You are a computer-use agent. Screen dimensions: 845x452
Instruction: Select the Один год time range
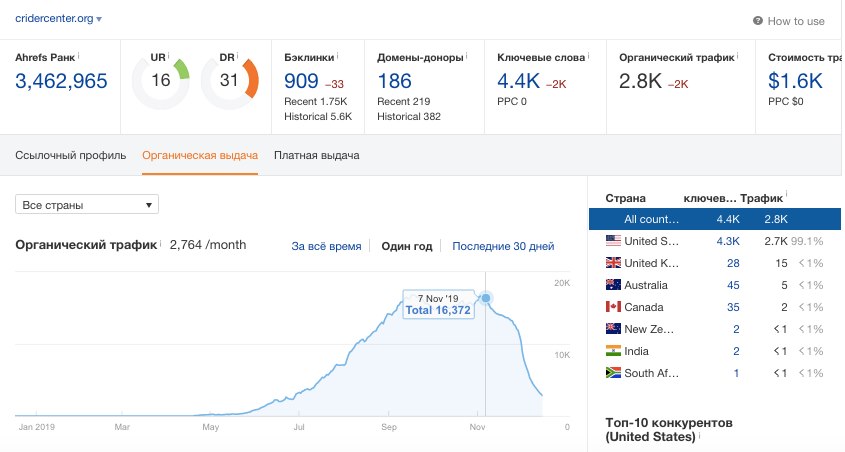pos(407,246)
